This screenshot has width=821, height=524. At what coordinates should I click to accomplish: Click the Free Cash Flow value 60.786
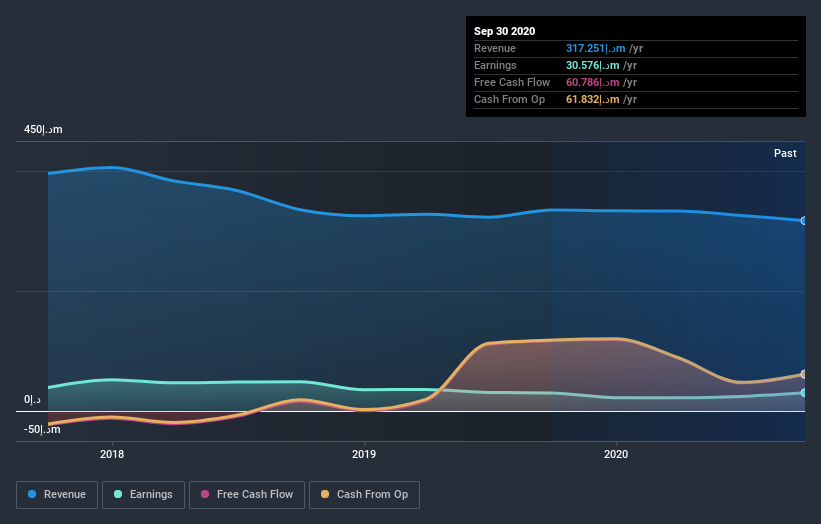click(x=593, y=83)
